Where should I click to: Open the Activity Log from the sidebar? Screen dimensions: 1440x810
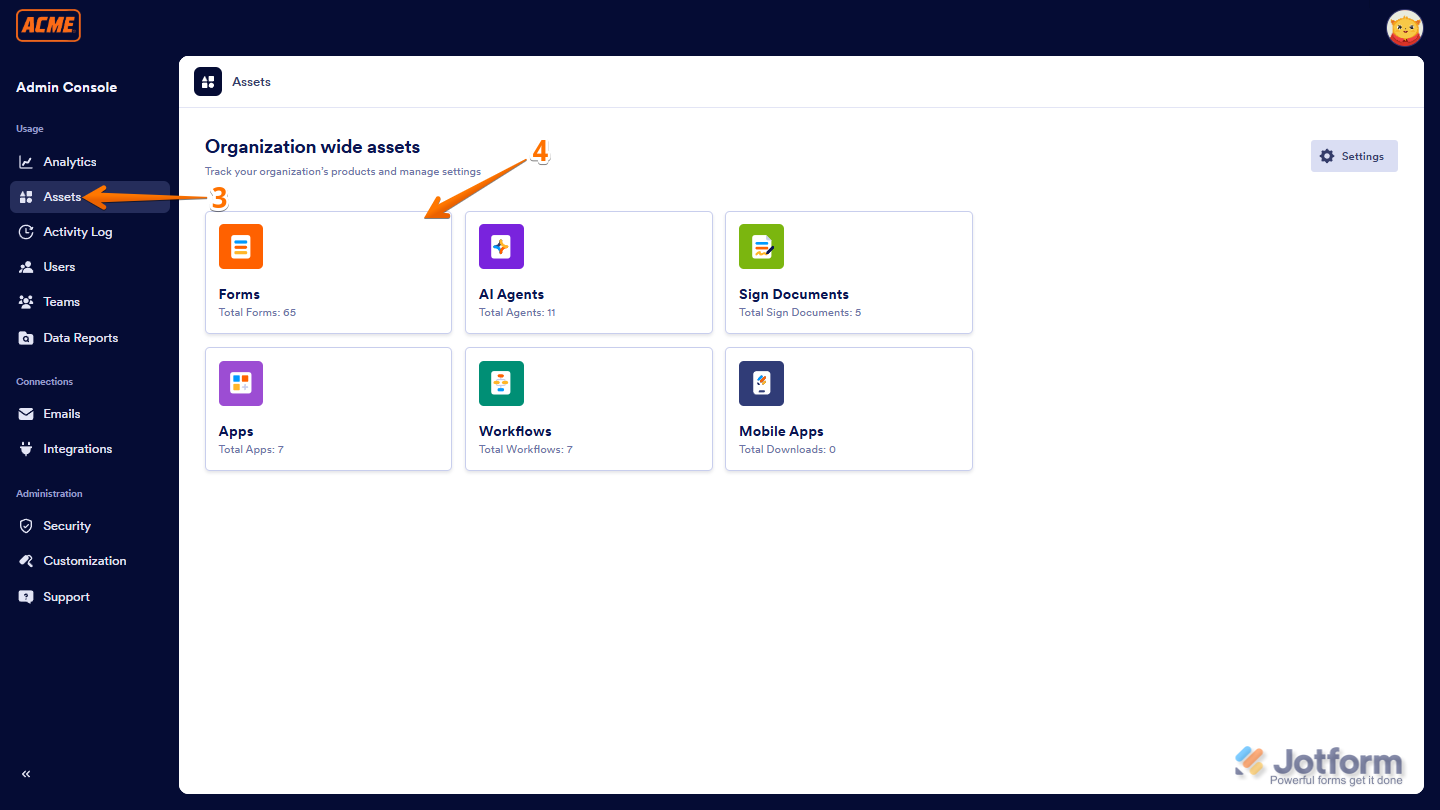click(x=27, y=231)
